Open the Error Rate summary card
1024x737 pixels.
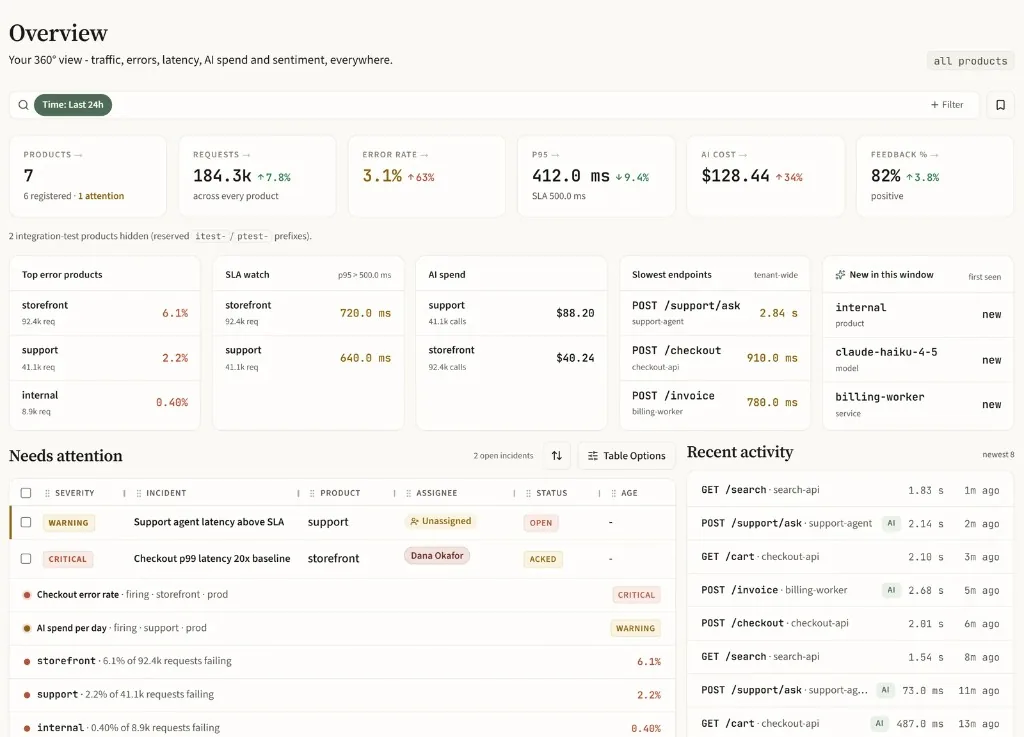[x=426, y=176]
